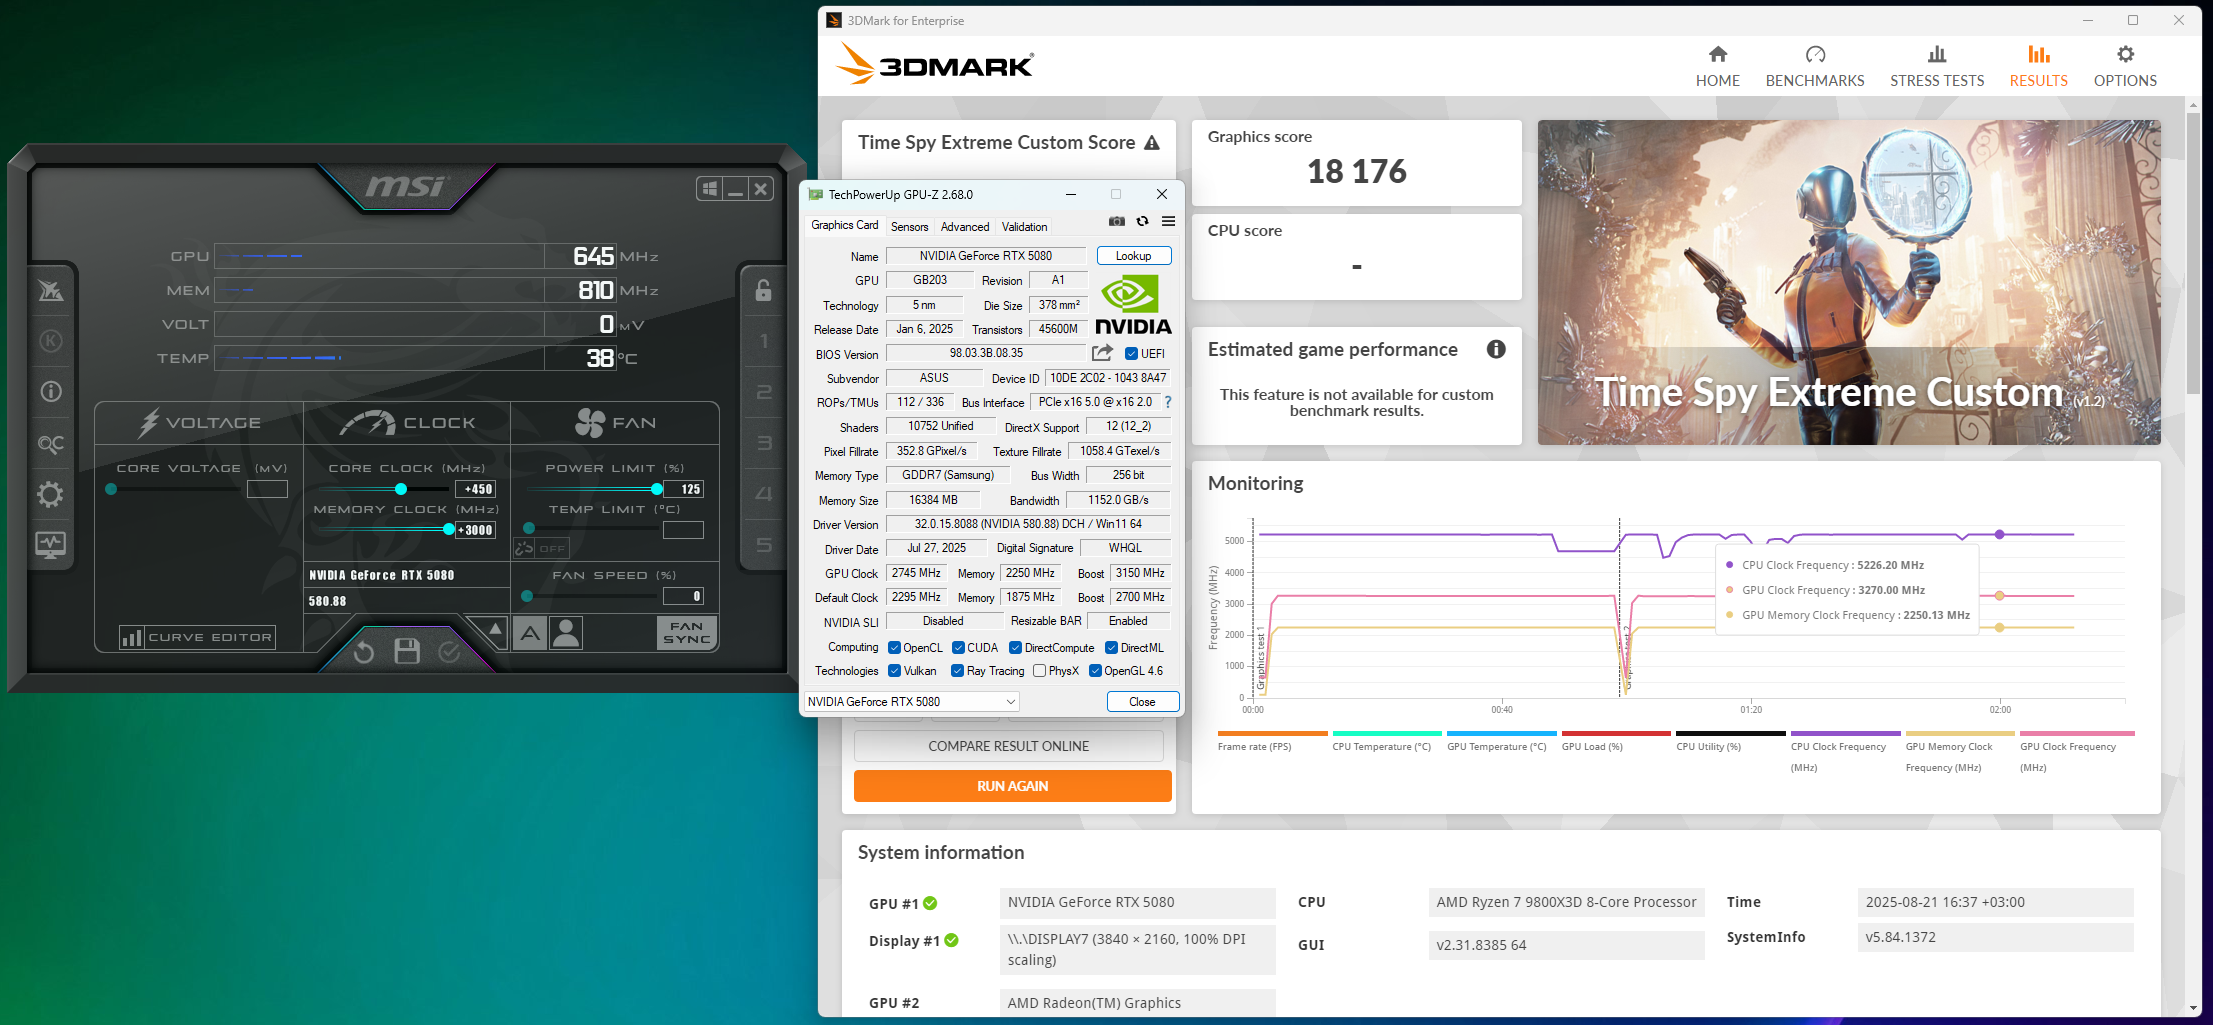Click the profile lock icon in Afterburner
The image size is (2213, 1025).
(763, 290)
